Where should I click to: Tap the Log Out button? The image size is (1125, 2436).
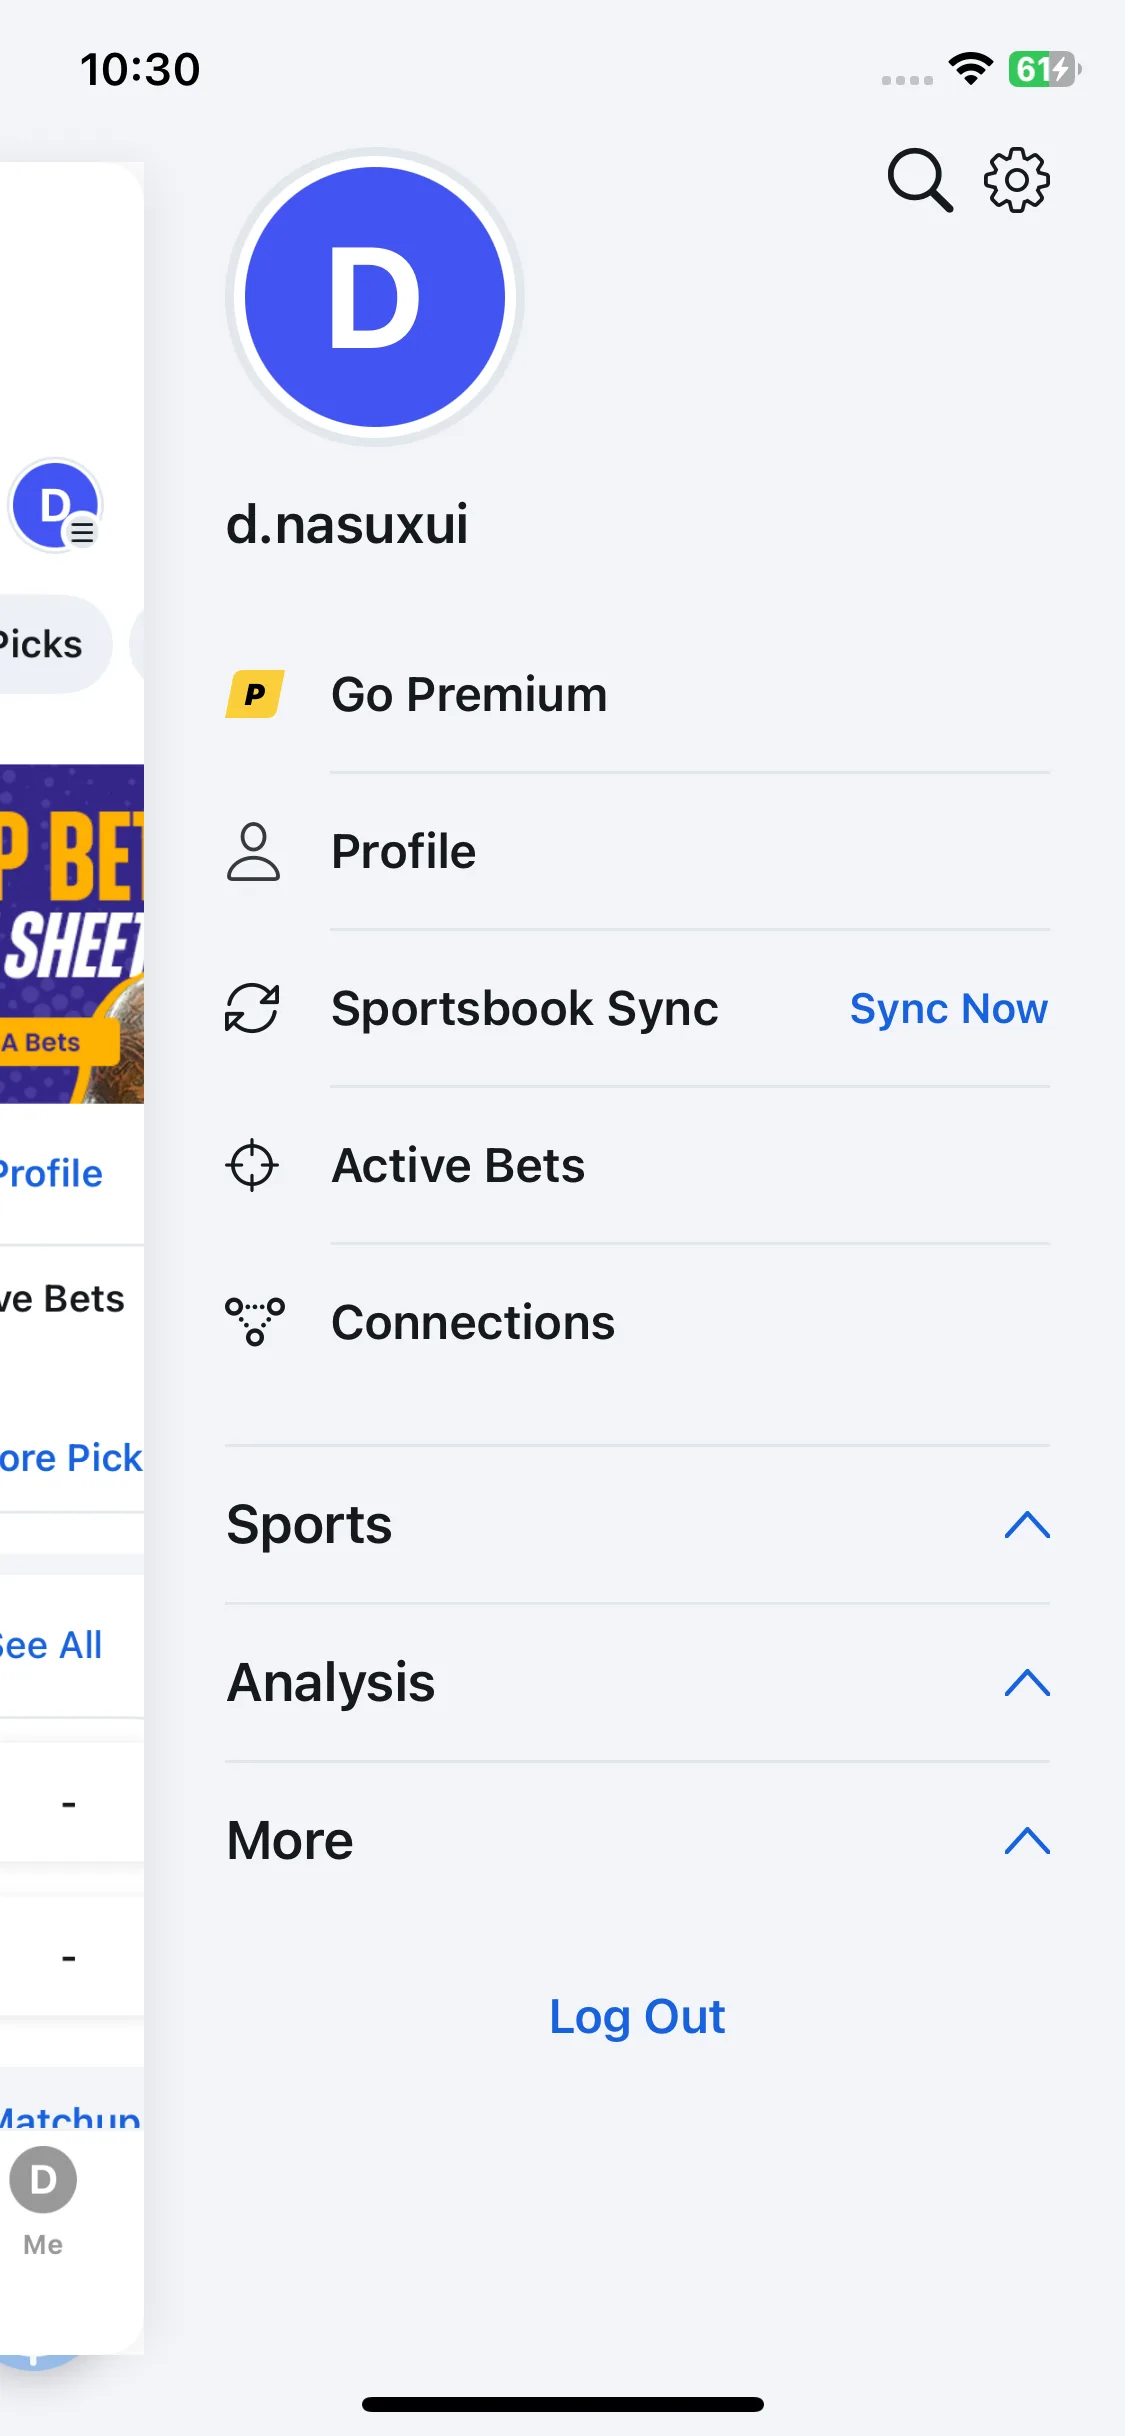pyautogui.click(x=638, y=2017)
